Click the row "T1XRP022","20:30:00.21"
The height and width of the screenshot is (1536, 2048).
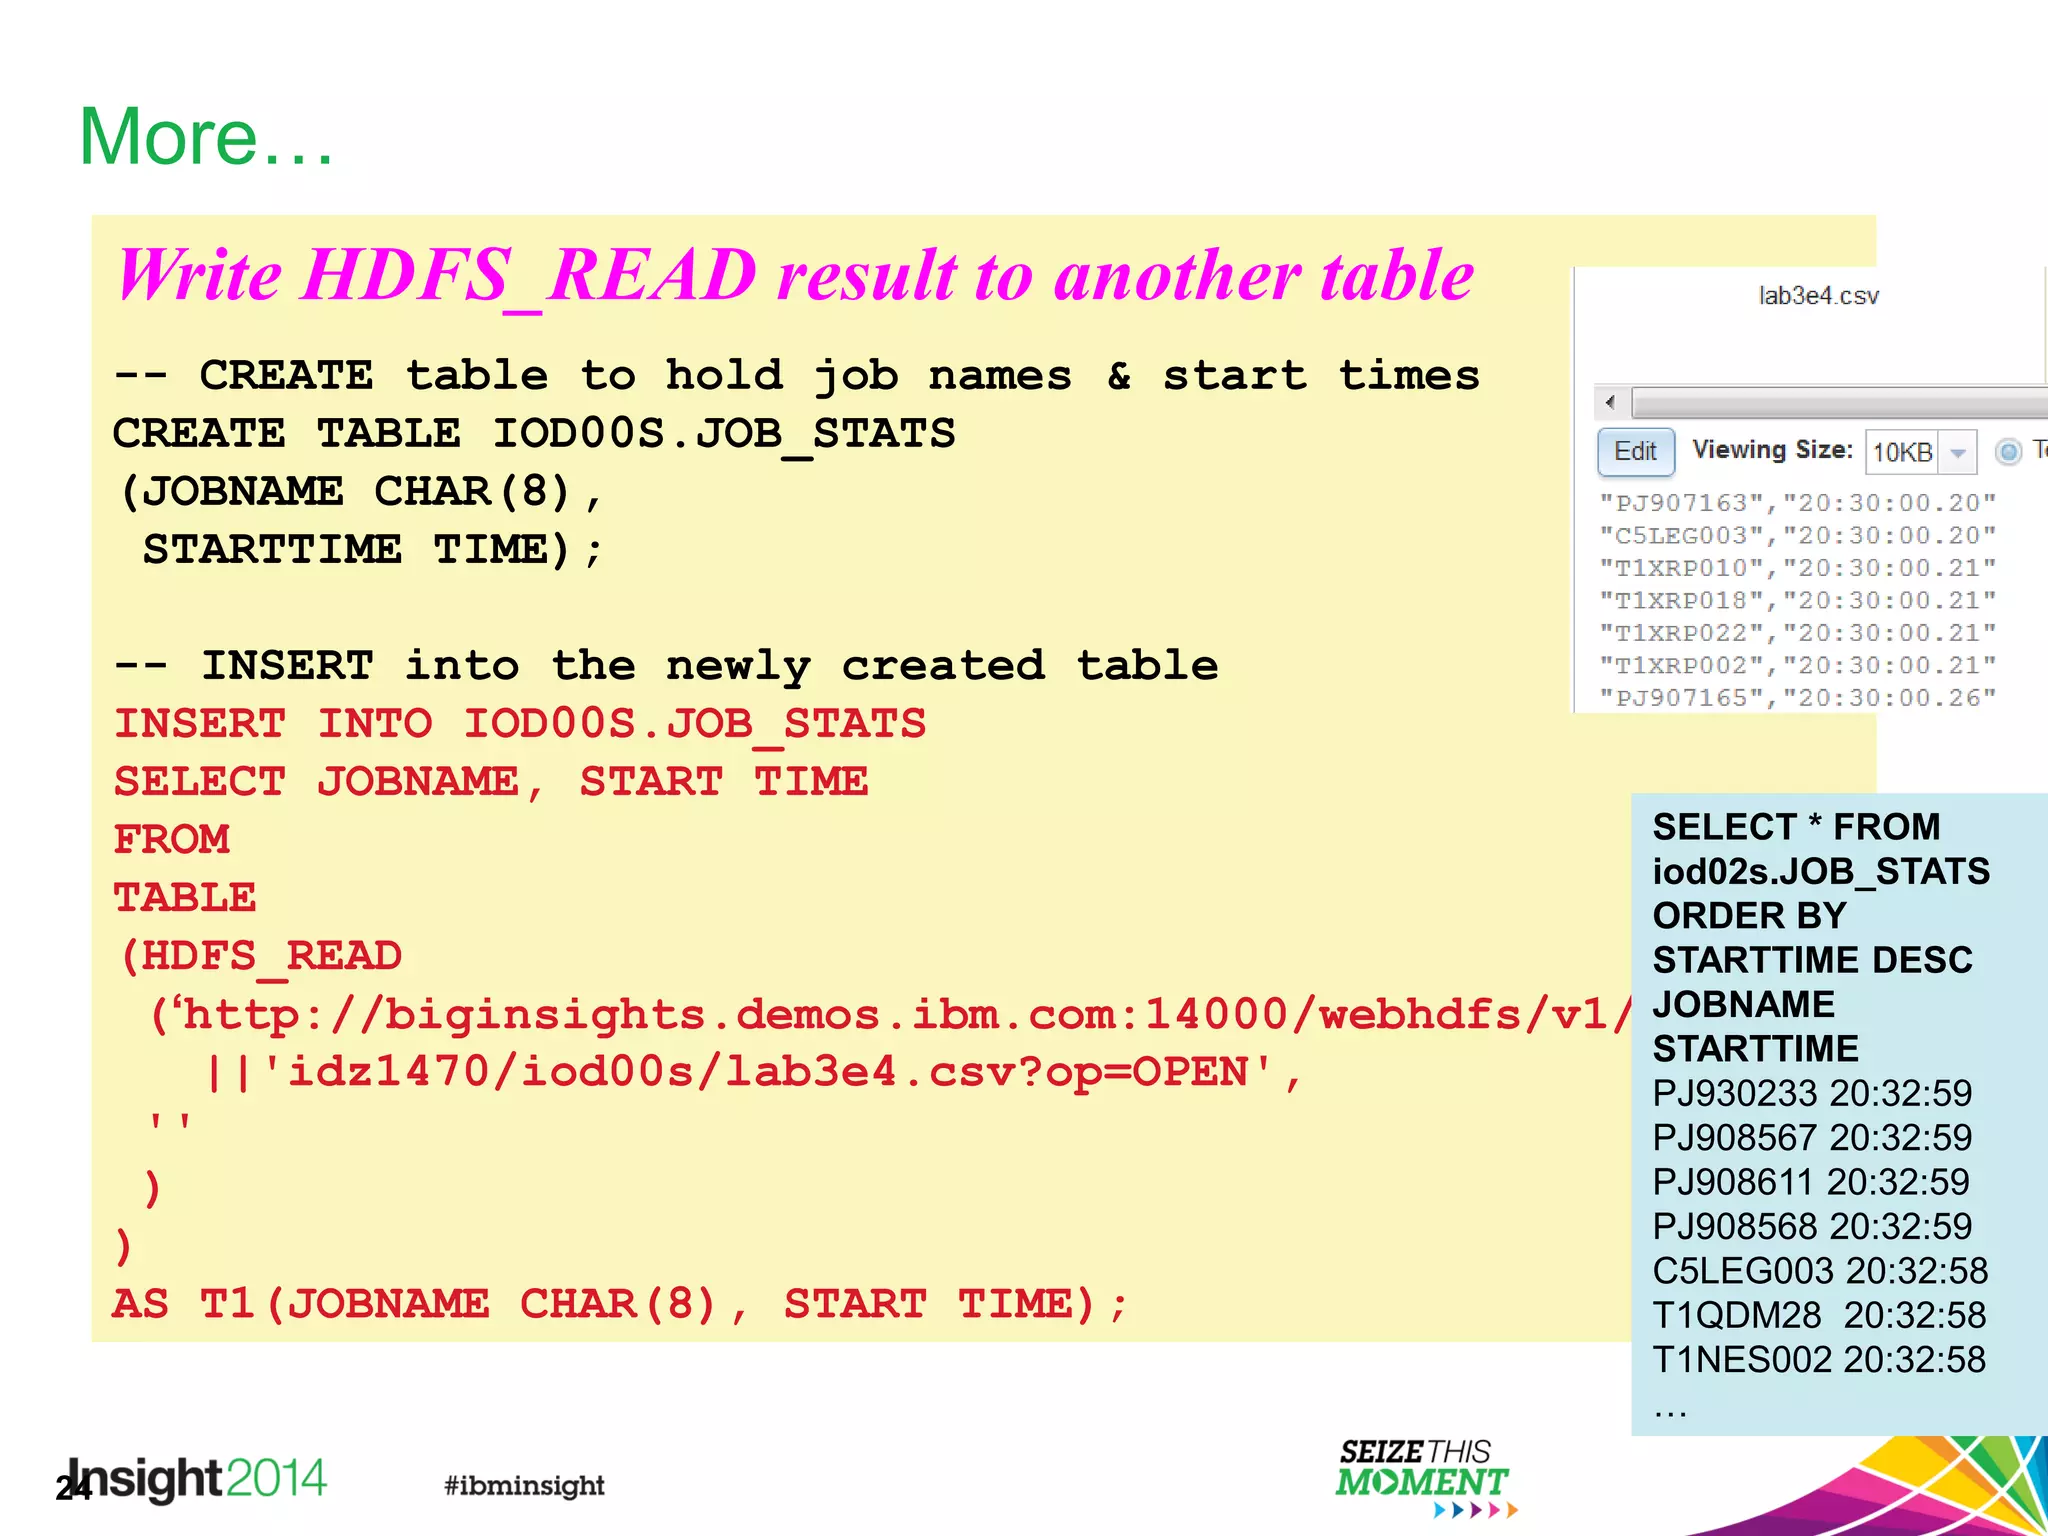click(x=1797, y=633)
